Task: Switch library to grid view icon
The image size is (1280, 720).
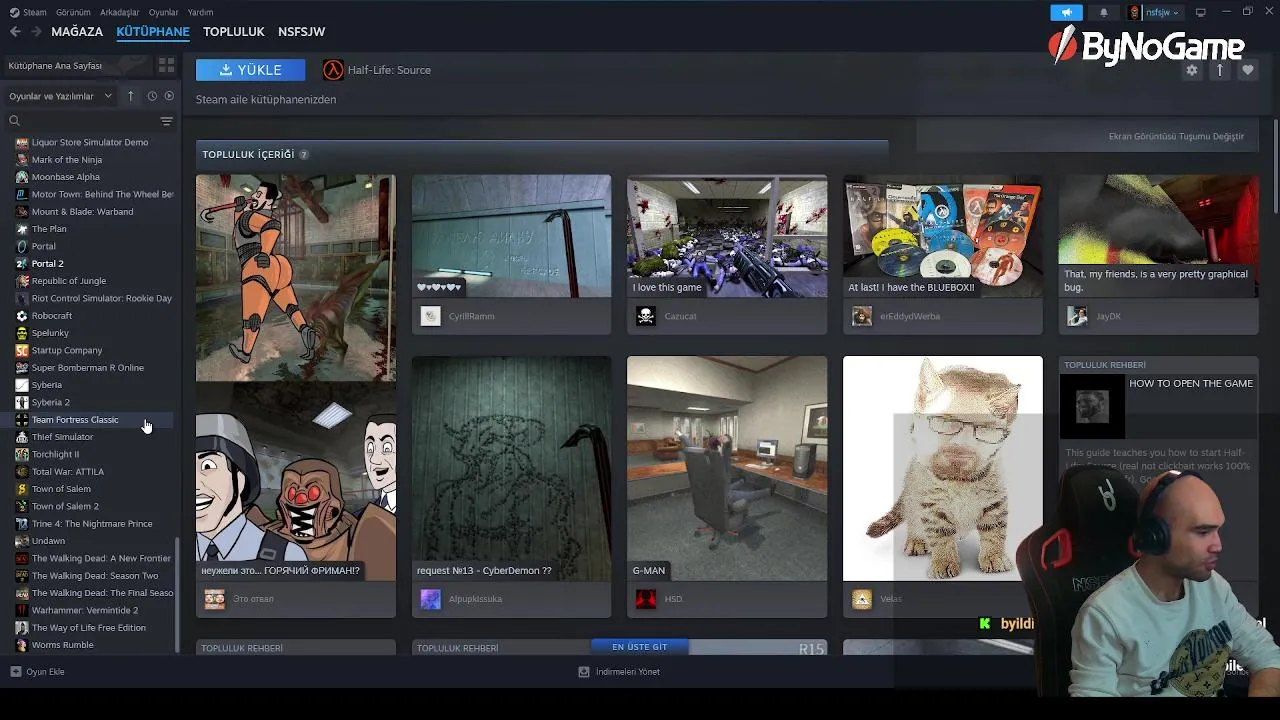Action: [x=166, y=65]
